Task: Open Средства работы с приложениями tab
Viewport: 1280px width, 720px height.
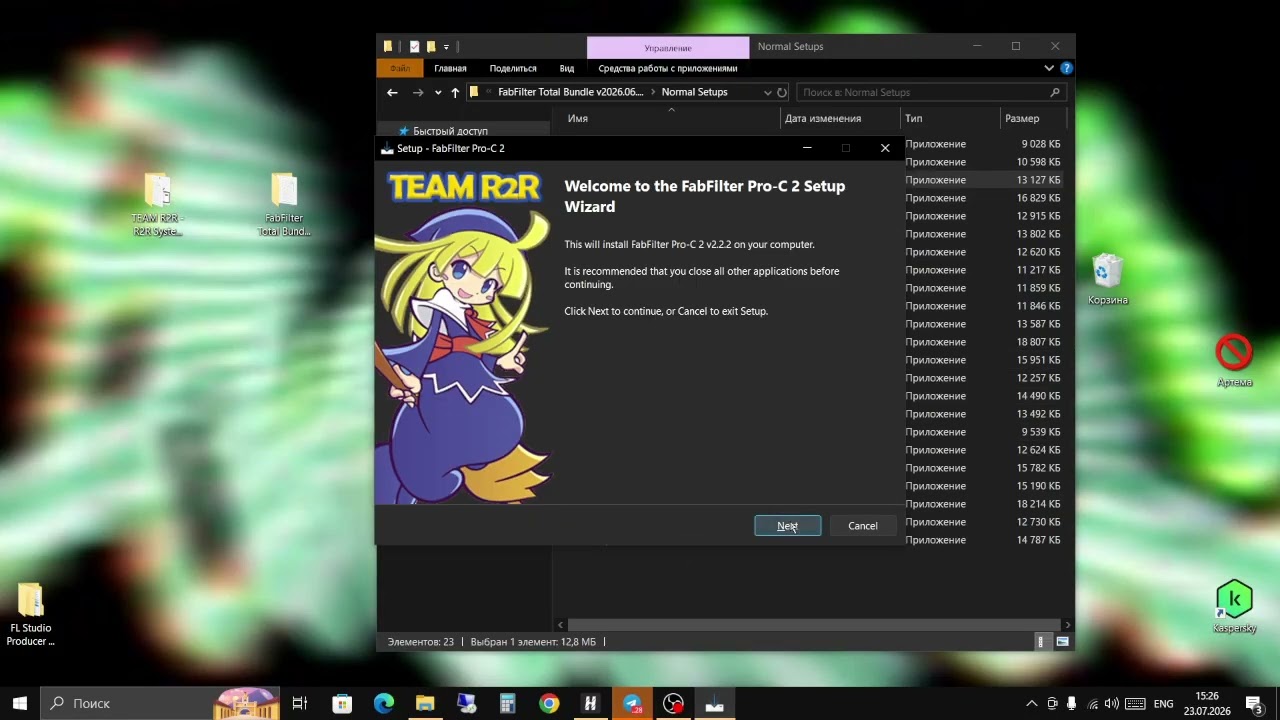Action: click(668, 68)
